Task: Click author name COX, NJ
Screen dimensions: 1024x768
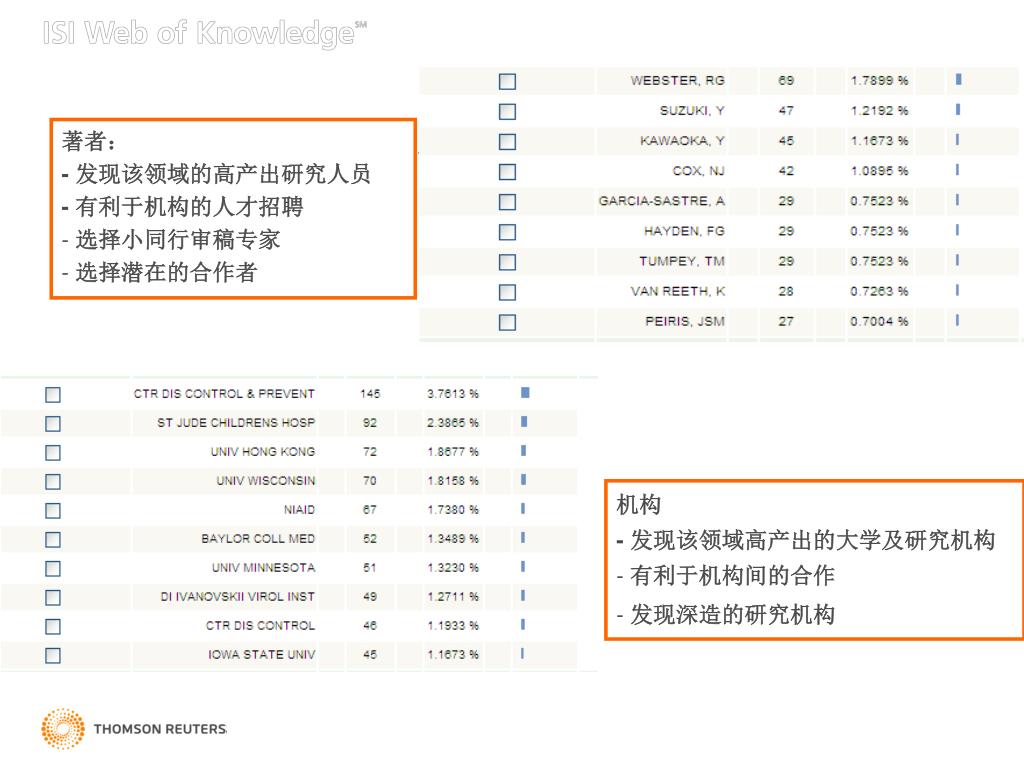Action: pos(698,170)
